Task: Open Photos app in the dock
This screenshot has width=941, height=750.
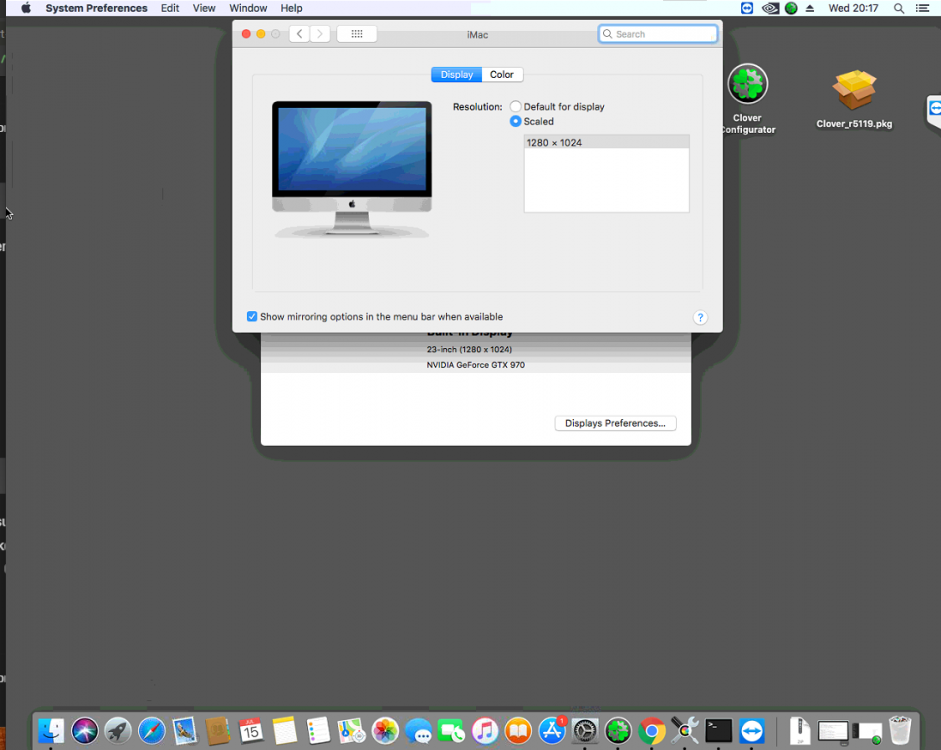Action: coord(385,731)
